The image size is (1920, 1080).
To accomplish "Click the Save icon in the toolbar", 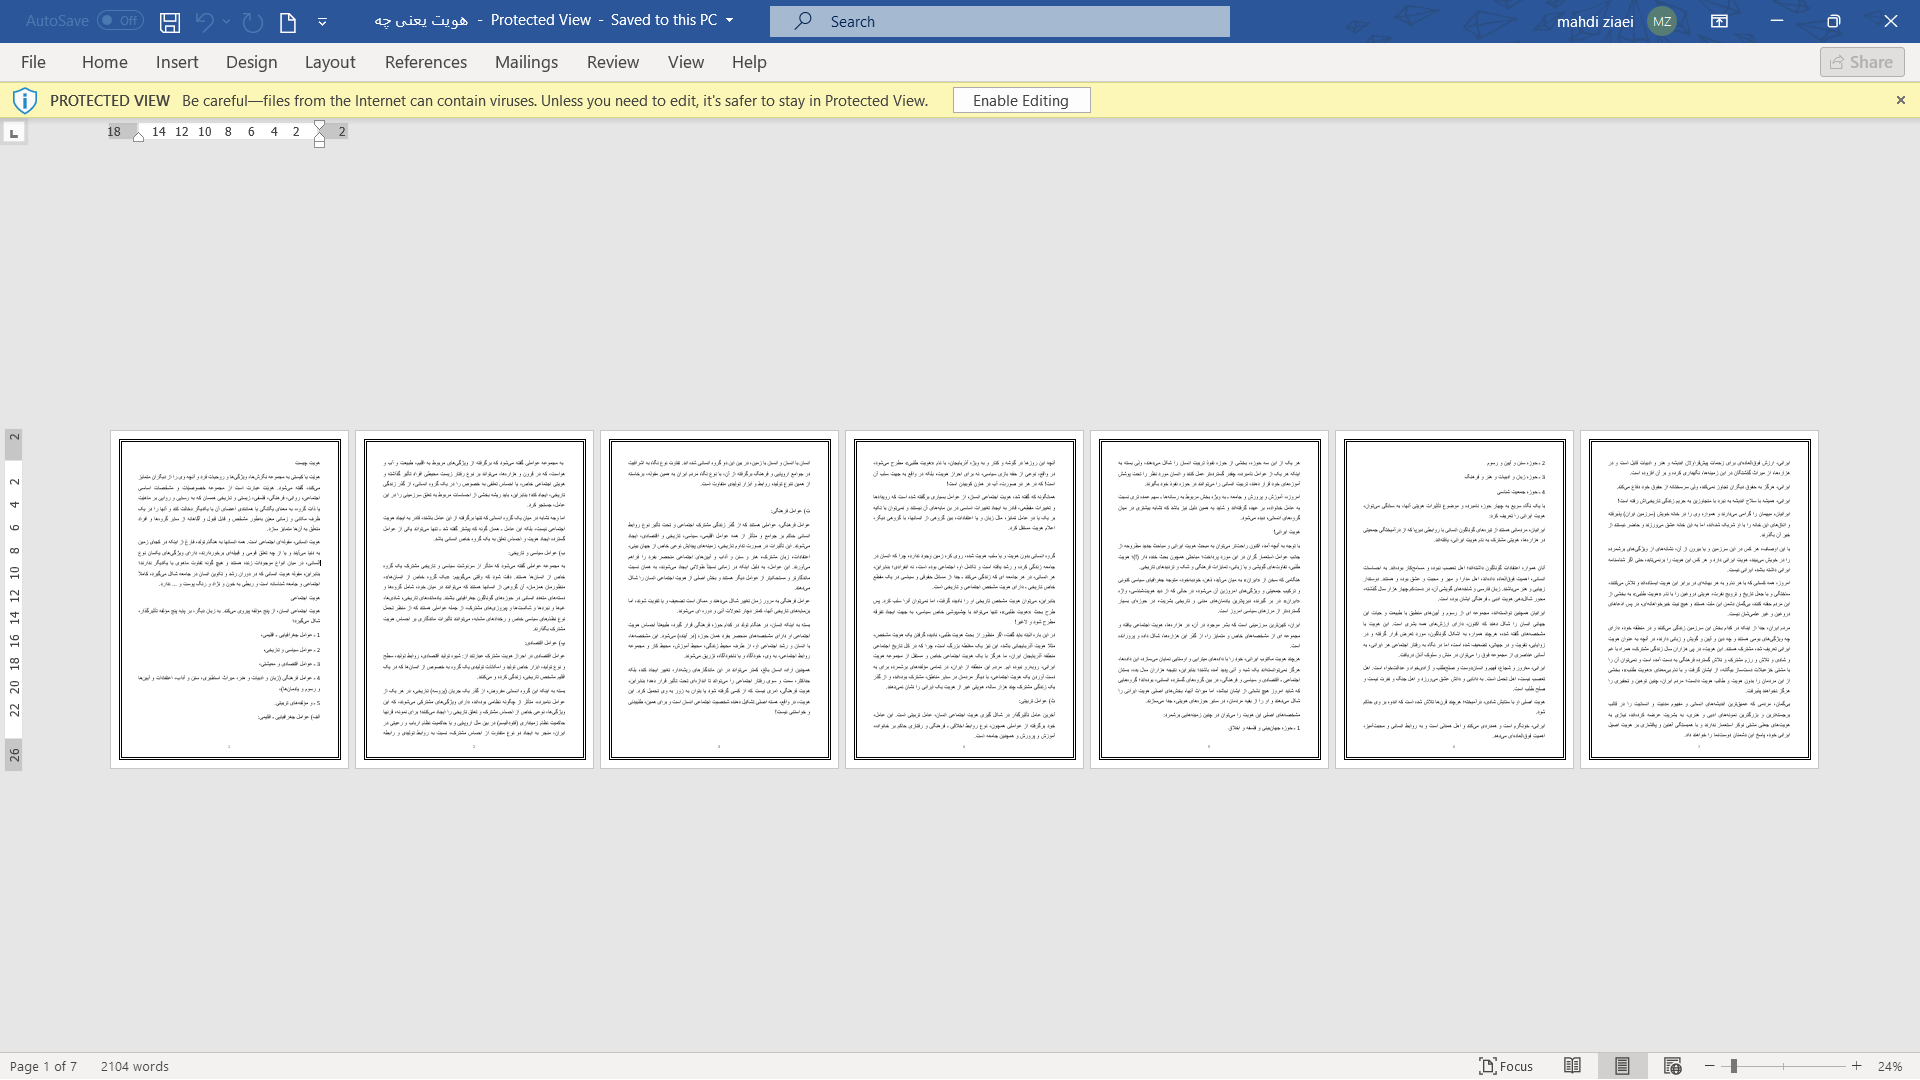I will (169, 21).
